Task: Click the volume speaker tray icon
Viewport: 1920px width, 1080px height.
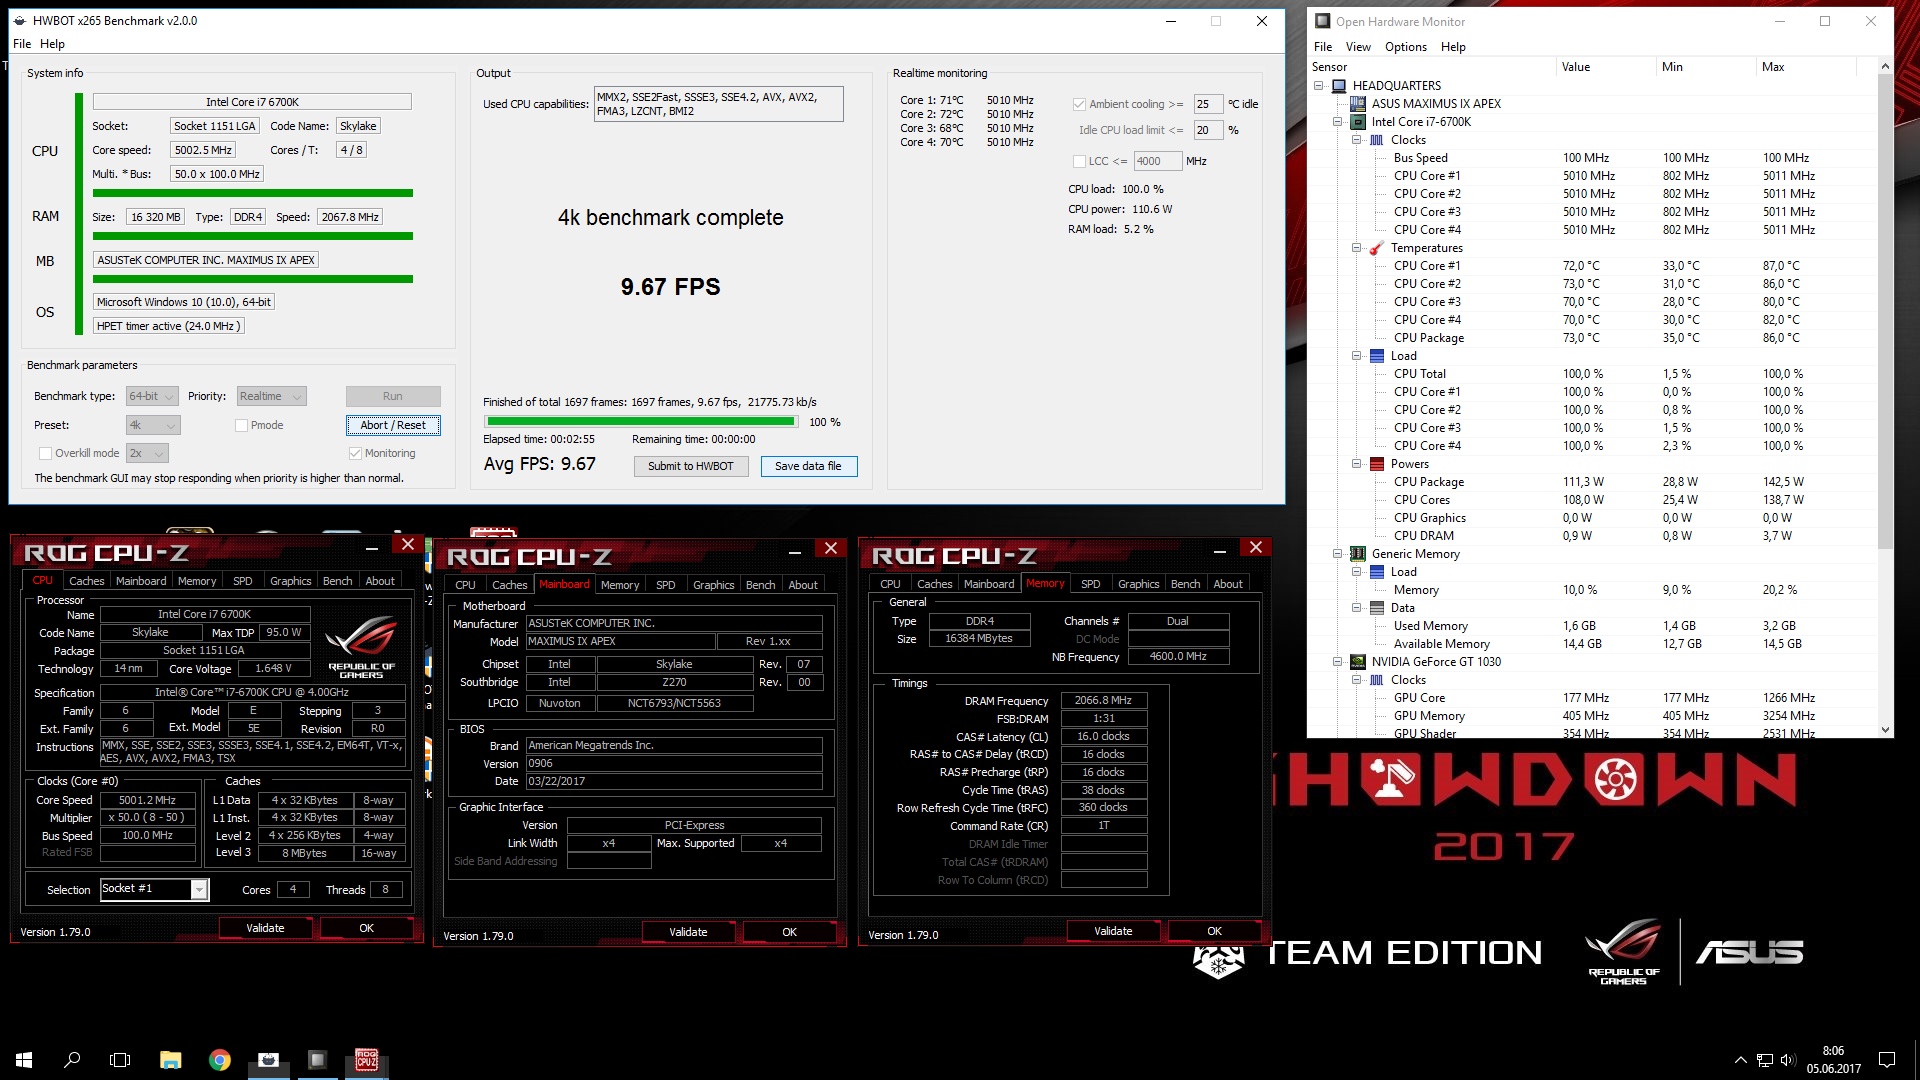Action: [x=1788, y=1060]
